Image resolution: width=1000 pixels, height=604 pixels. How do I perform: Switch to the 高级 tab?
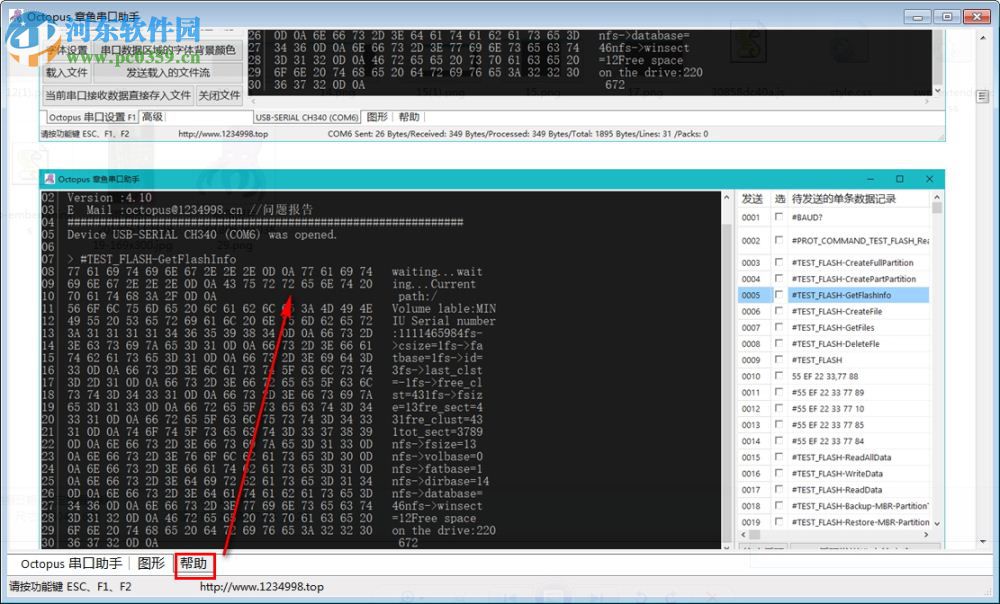click(x=152, y=117)
